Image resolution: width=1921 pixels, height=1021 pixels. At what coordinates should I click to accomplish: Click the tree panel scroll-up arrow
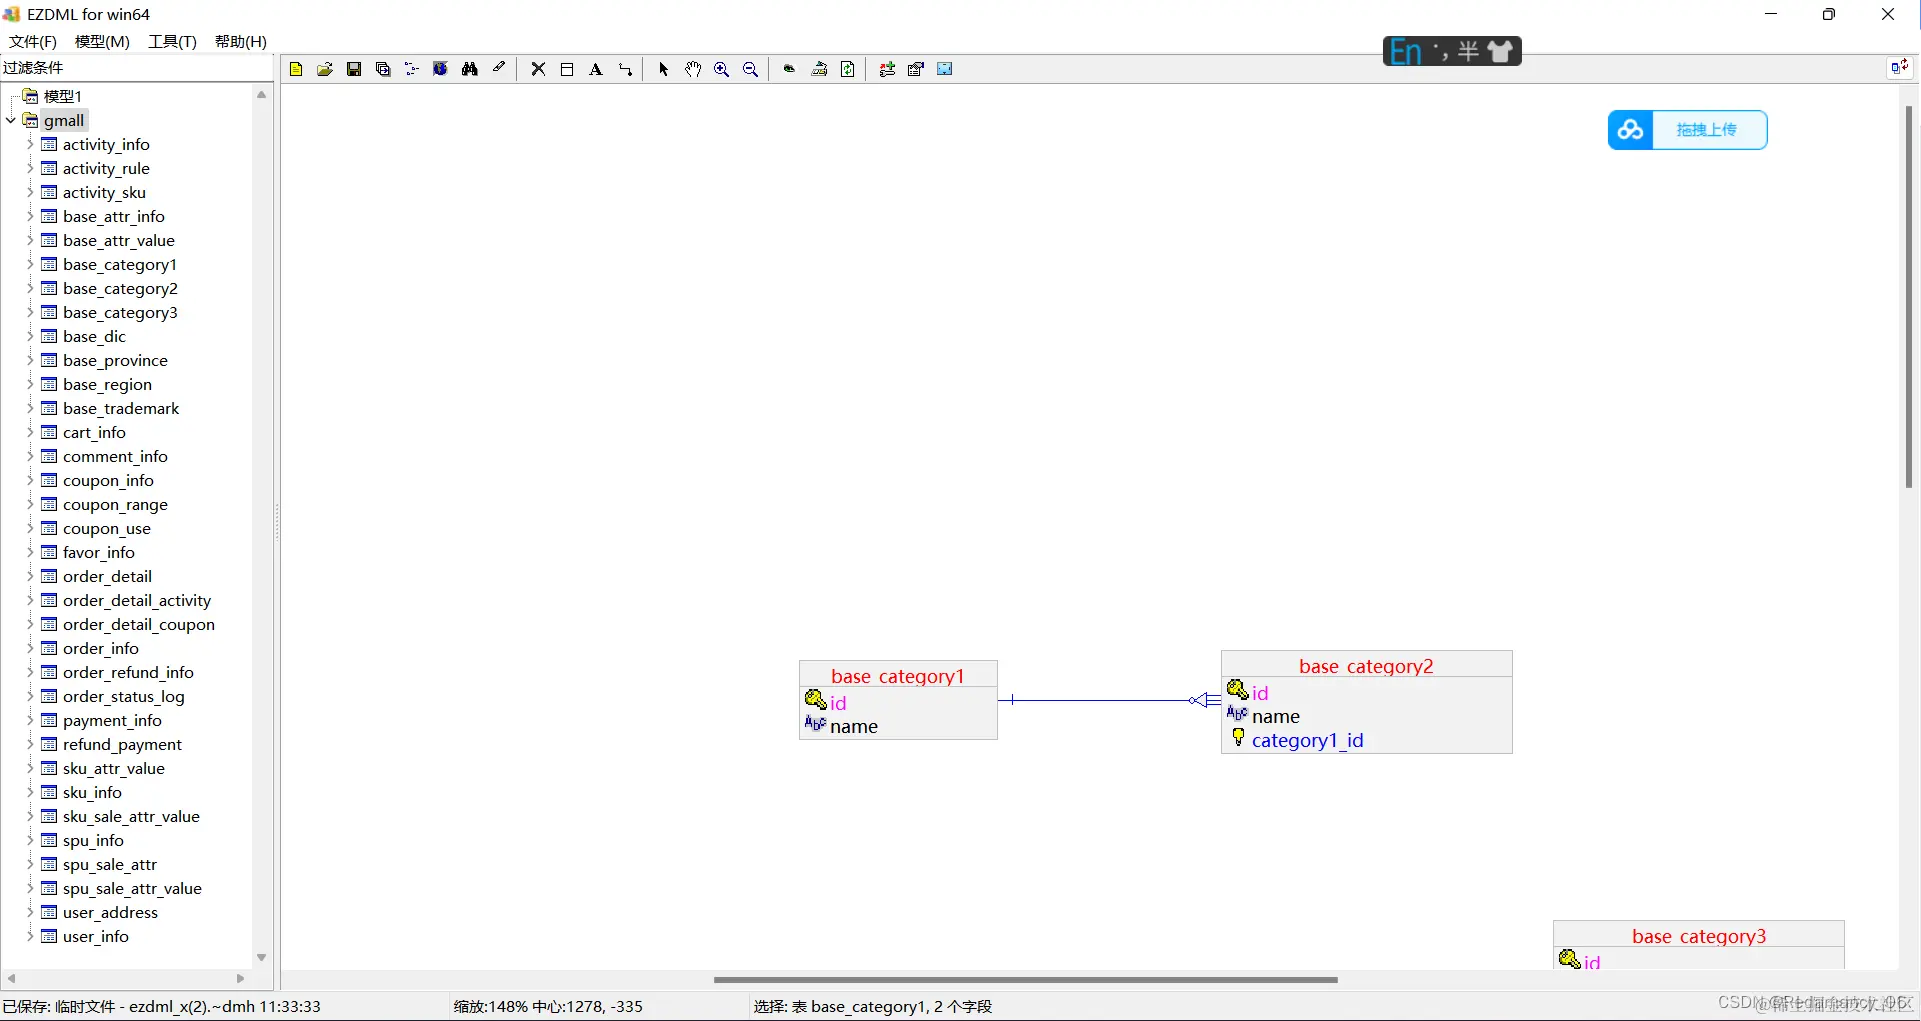tap(262, 95)
